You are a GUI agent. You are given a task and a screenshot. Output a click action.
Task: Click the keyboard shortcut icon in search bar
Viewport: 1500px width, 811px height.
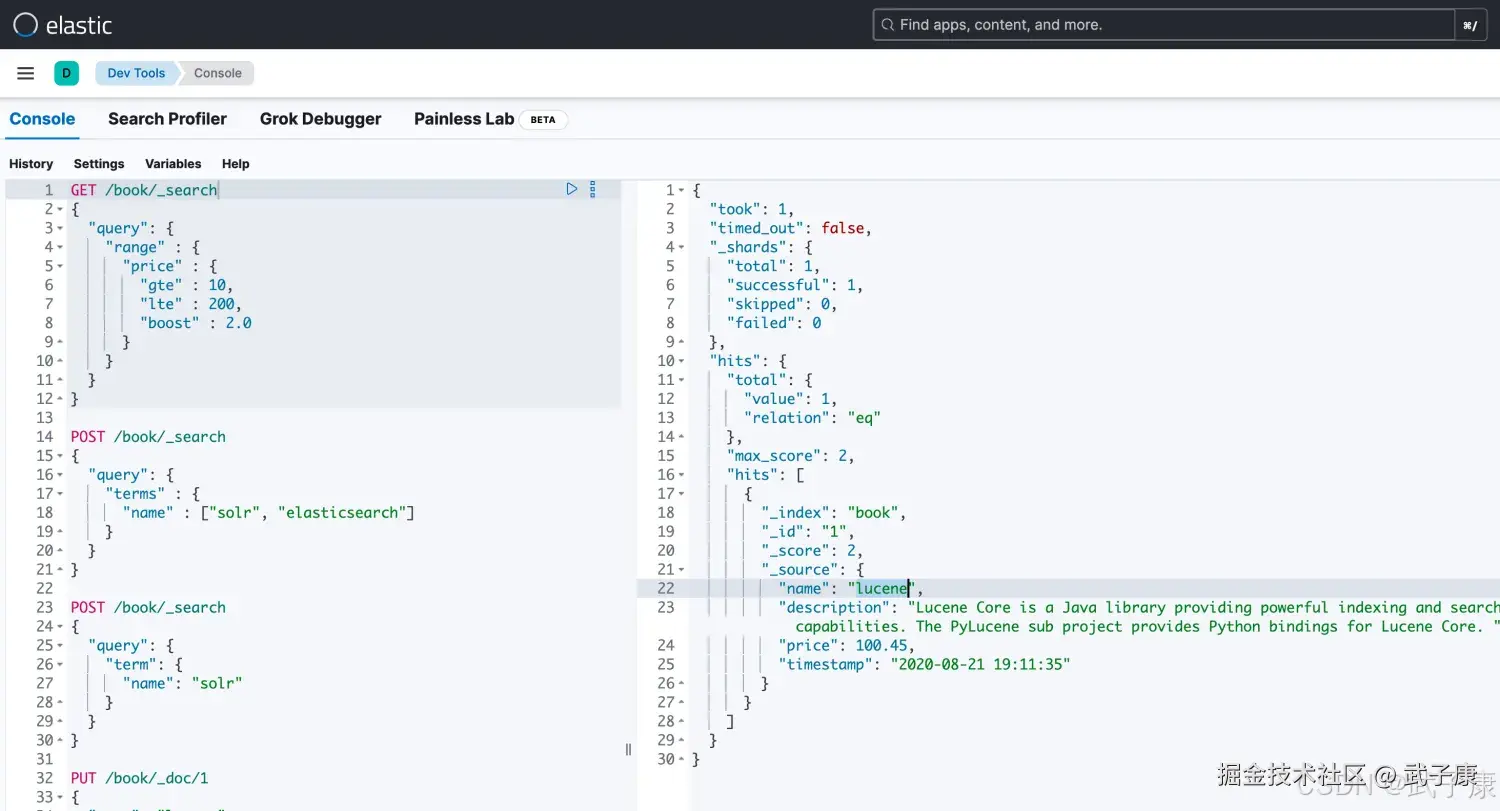(1469, 25)
